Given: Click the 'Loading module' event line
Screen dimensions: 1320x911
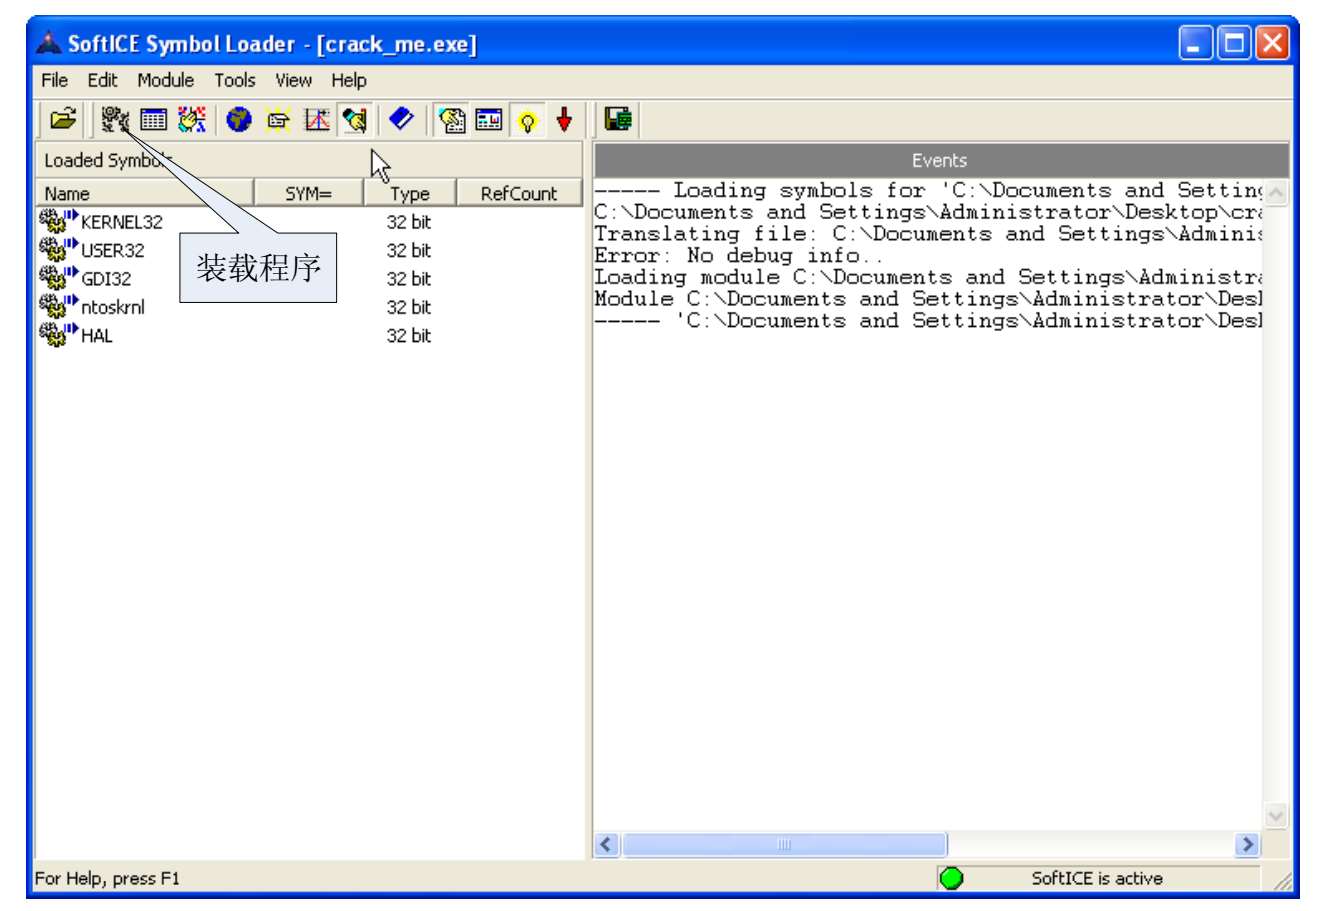Looking at the screenshot, I should point(928,277).
